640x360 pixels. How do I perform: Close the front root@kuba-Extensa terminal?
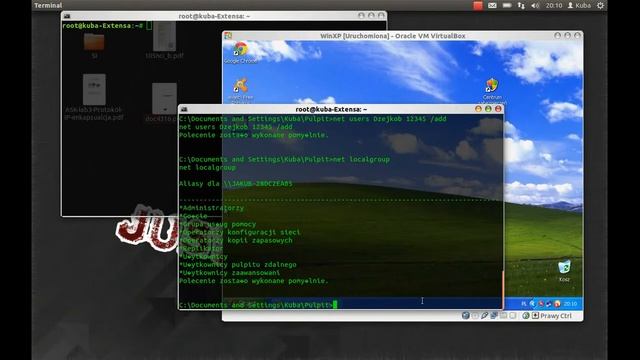coord(498,109)
